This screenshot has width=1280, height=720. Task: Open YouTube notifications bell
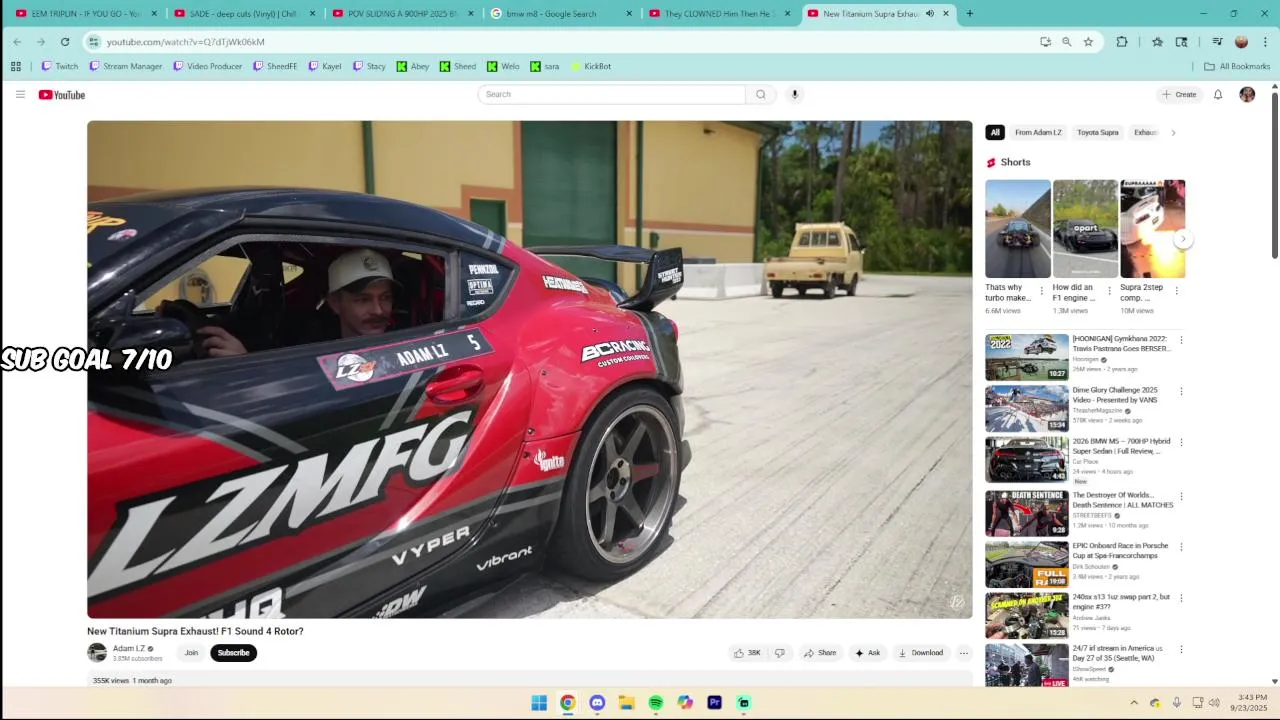[x=1218, y=95]
